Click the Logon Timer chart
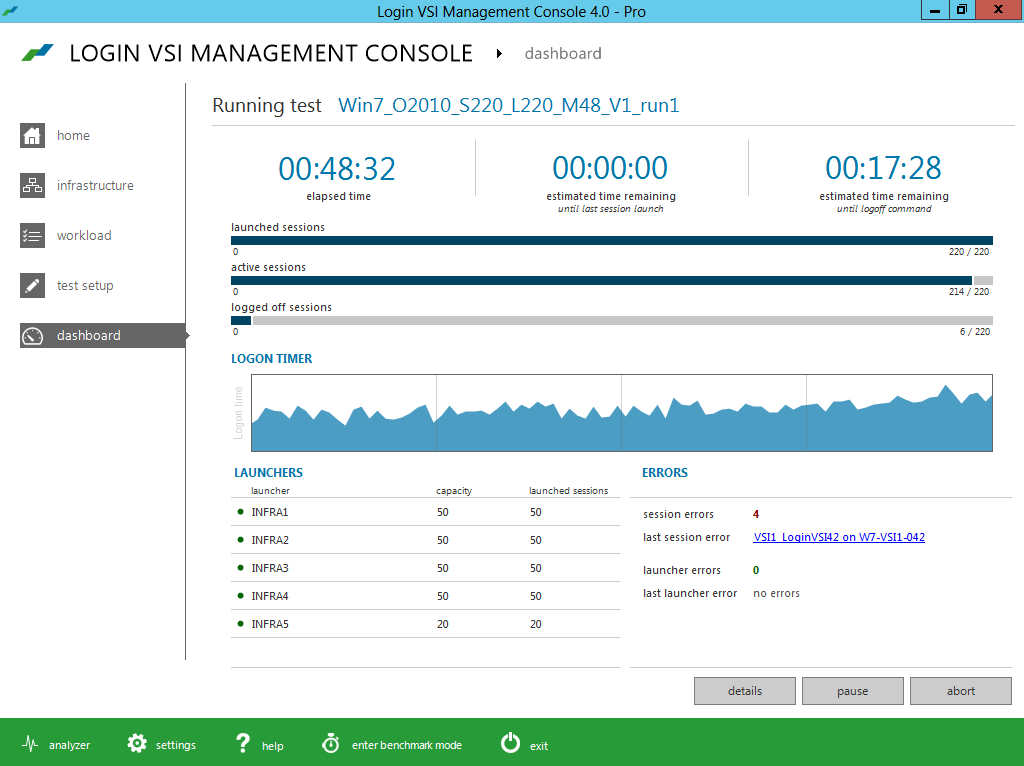 coord(621,413)
